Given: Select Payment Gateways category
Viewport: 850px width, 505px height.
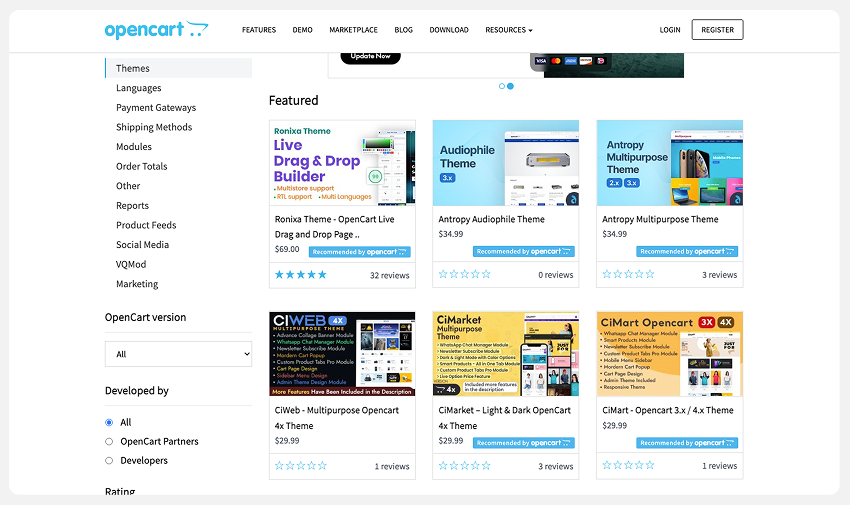Looking at the screenshot, I should tap(156, 107).
